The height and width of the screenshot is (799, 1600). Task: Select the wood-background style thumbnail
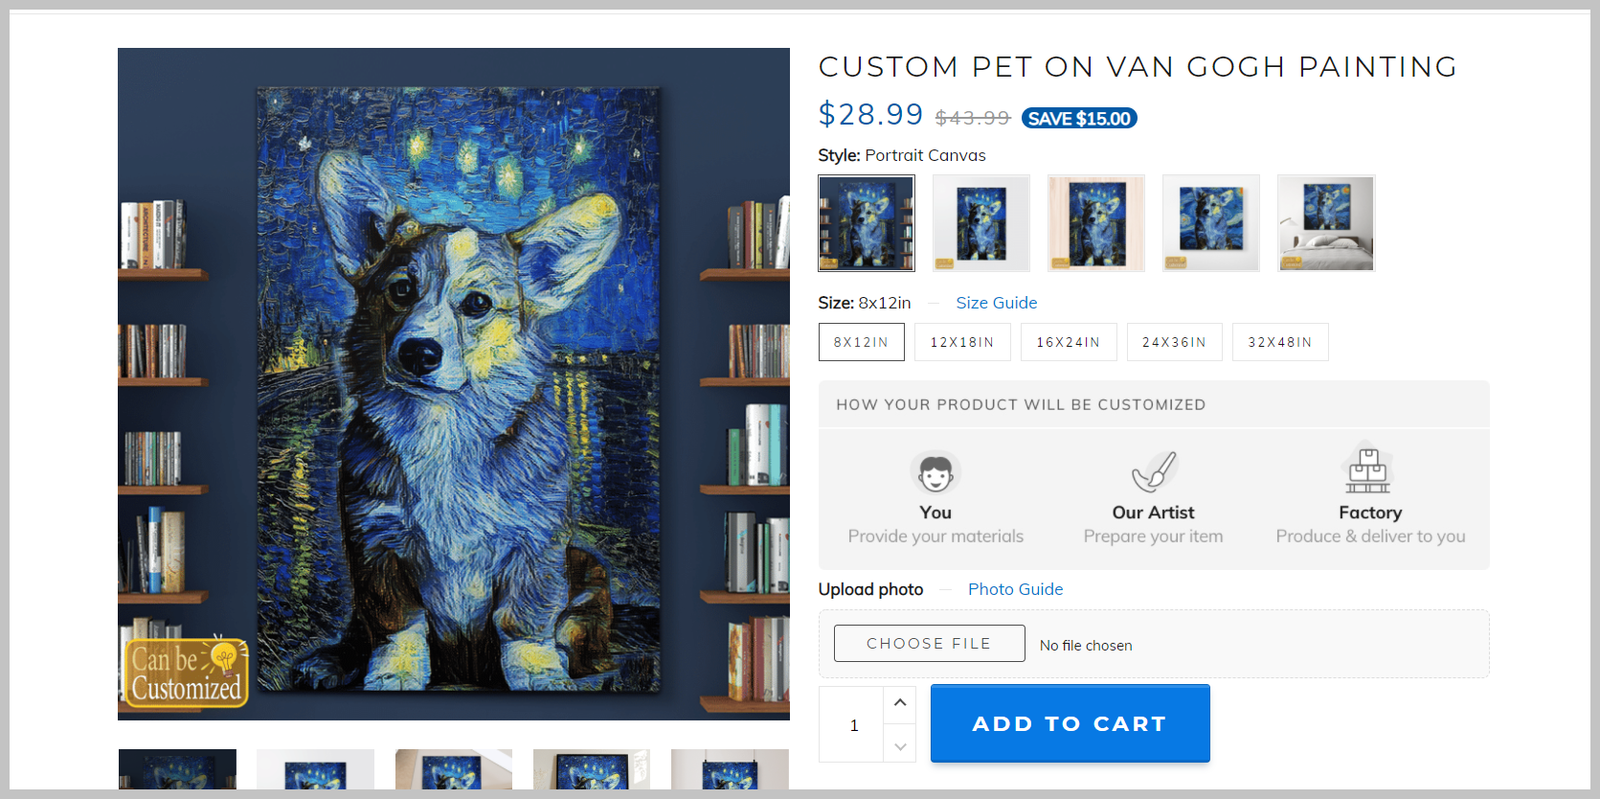[1096, 223]
